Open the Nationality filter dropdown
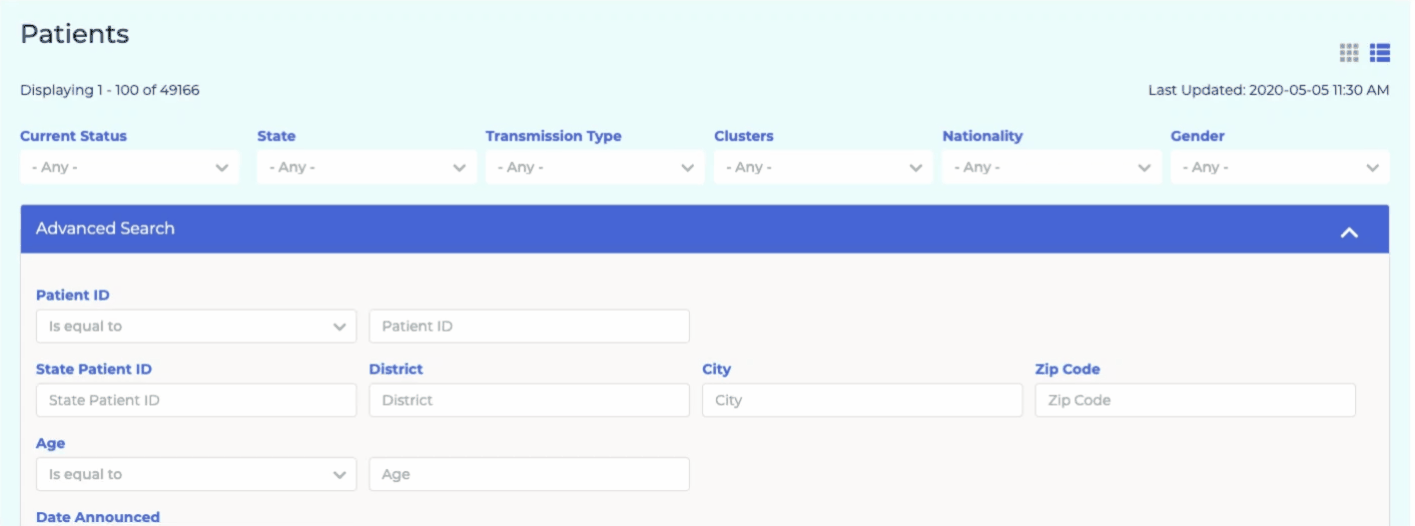This screenshot has width=1415, height=526. (x=1052, y=167)
